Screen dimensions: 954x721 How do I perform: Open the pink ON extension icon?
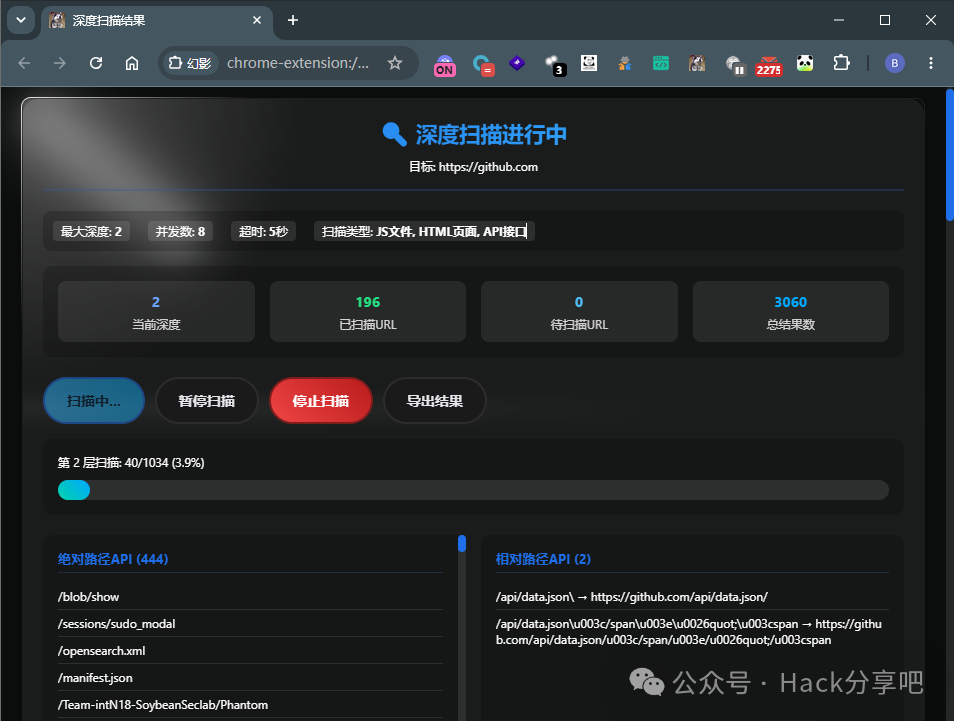(x=445, y=64)
